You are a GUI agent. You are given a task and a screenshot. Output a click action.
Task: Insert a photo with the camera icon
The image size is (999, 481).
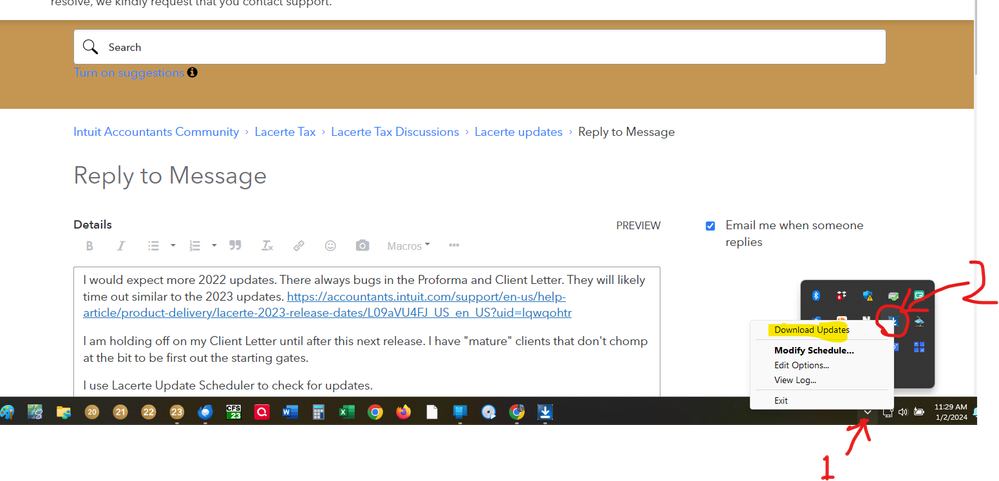coord(362,246)
